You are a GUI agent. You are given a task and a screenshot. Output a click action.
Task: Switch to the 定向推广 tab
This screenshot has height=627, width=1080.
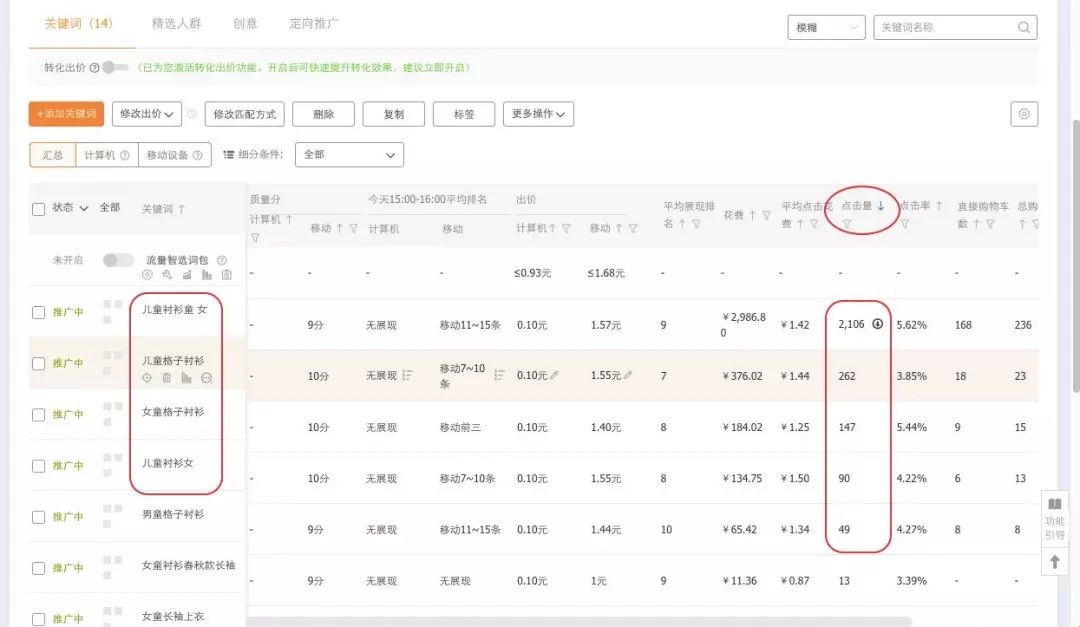click(x=313, y=24)
